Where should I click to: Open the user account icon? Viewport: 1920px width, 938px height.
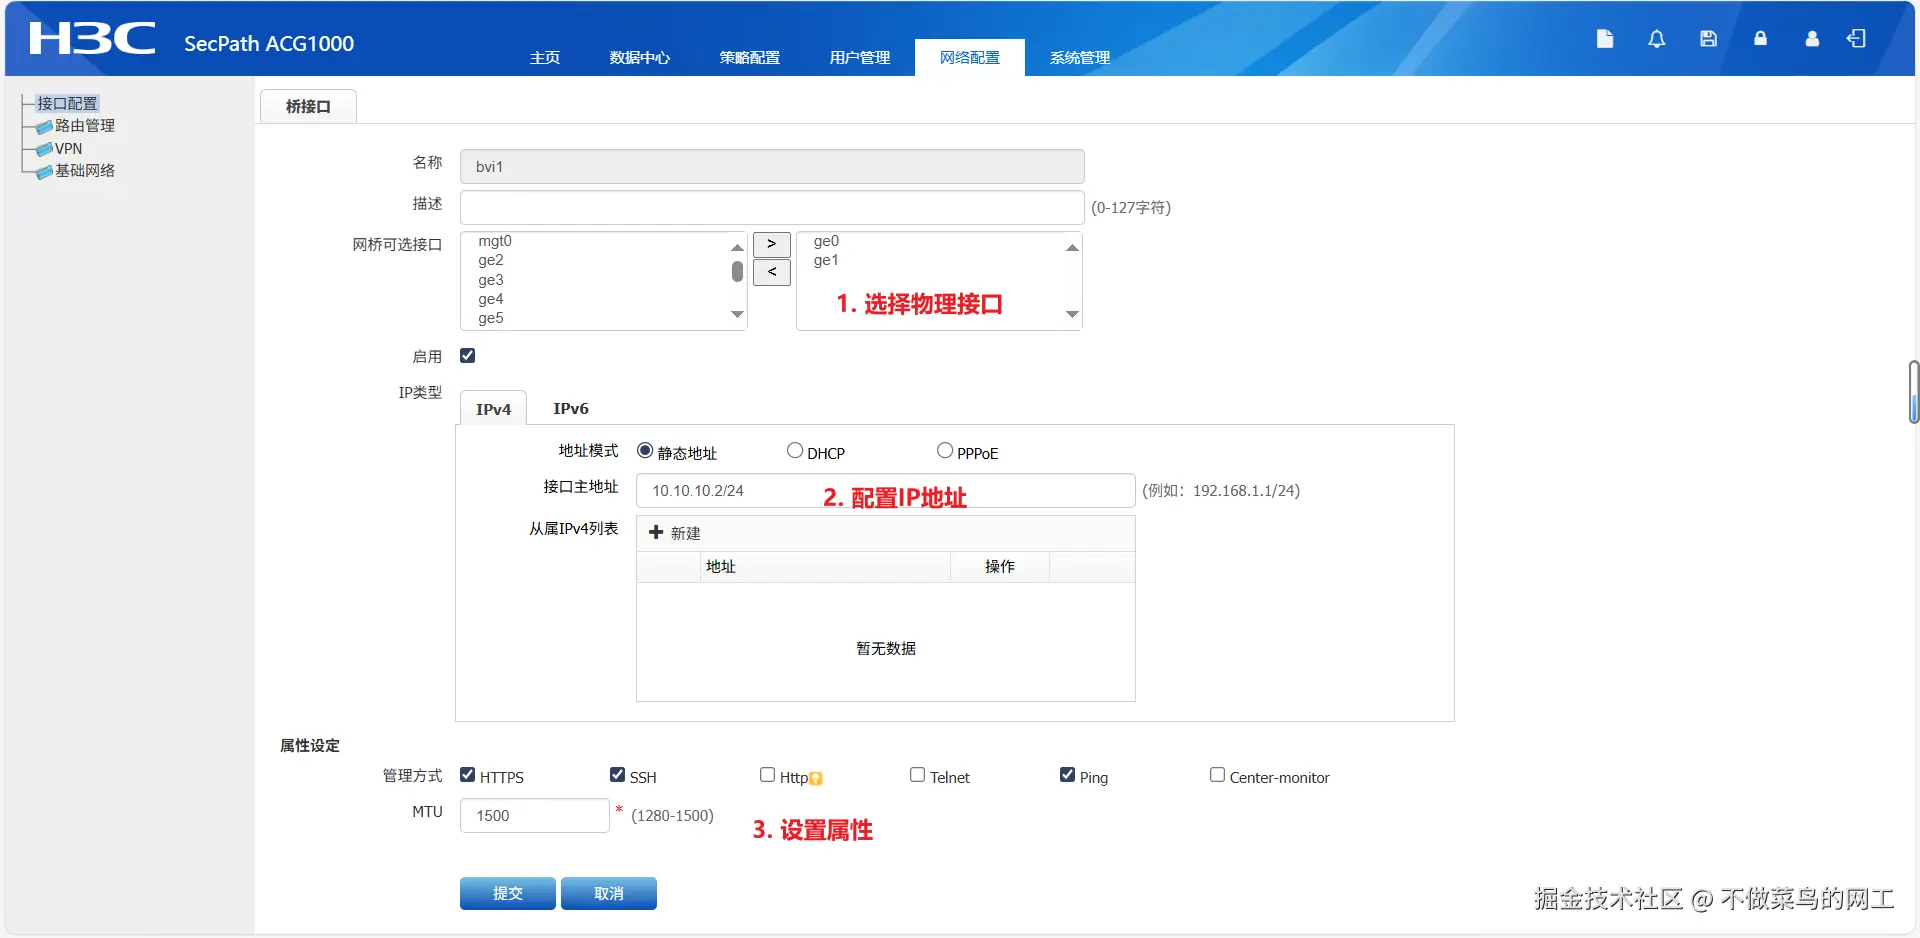coord(1812,38)
